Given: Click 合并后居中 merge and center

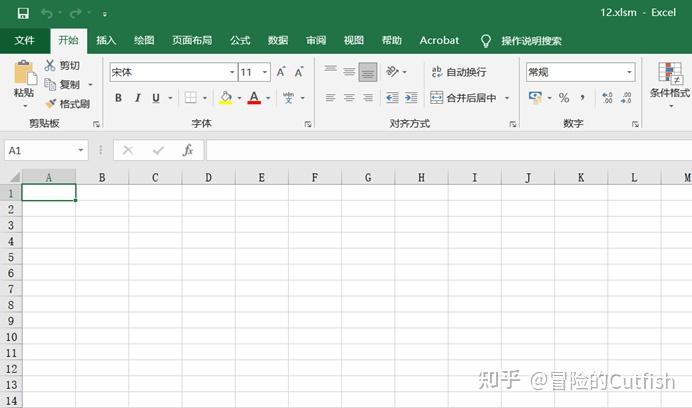Looking at the screenshot, I should (463, 98).
